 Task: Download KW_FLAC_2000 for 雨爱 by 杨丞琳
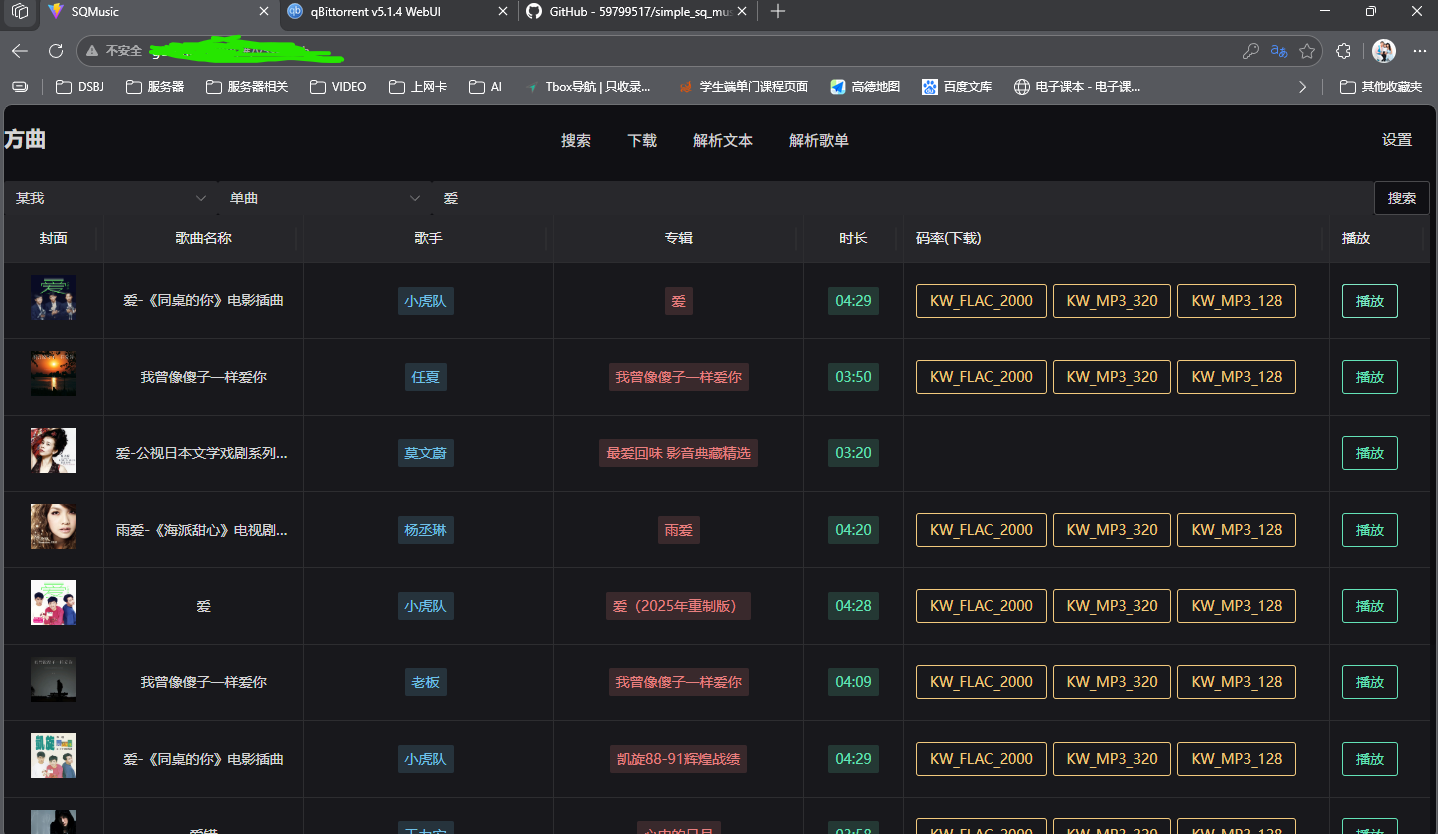(981, 529)
